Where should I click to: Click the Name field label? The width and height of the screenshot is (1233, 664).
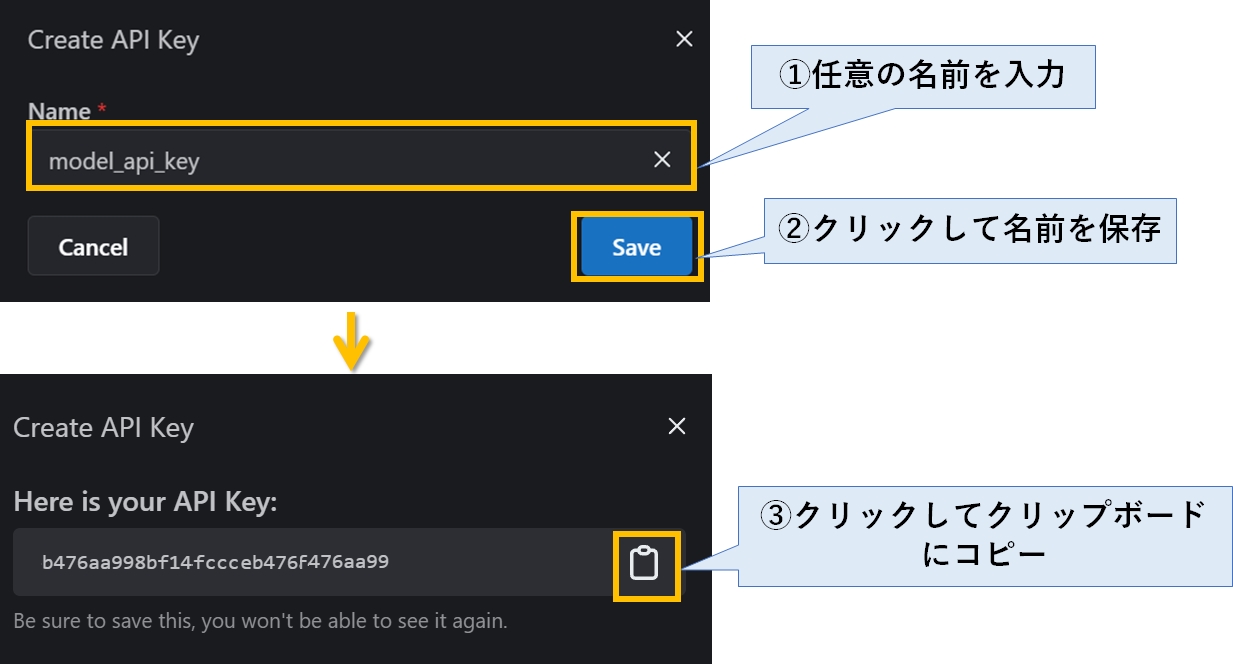[59, 112]
